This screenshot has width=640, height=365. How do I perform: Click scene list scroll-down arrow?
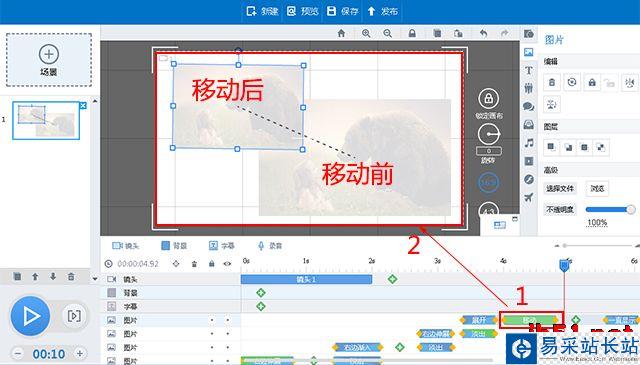(95, 279)
